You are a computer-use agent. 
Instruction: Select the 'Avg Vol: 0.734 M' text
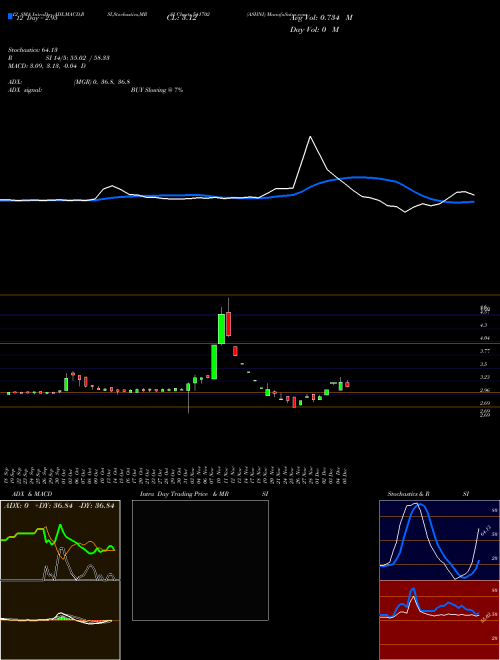pyautogui.click(x=321, y=18)
